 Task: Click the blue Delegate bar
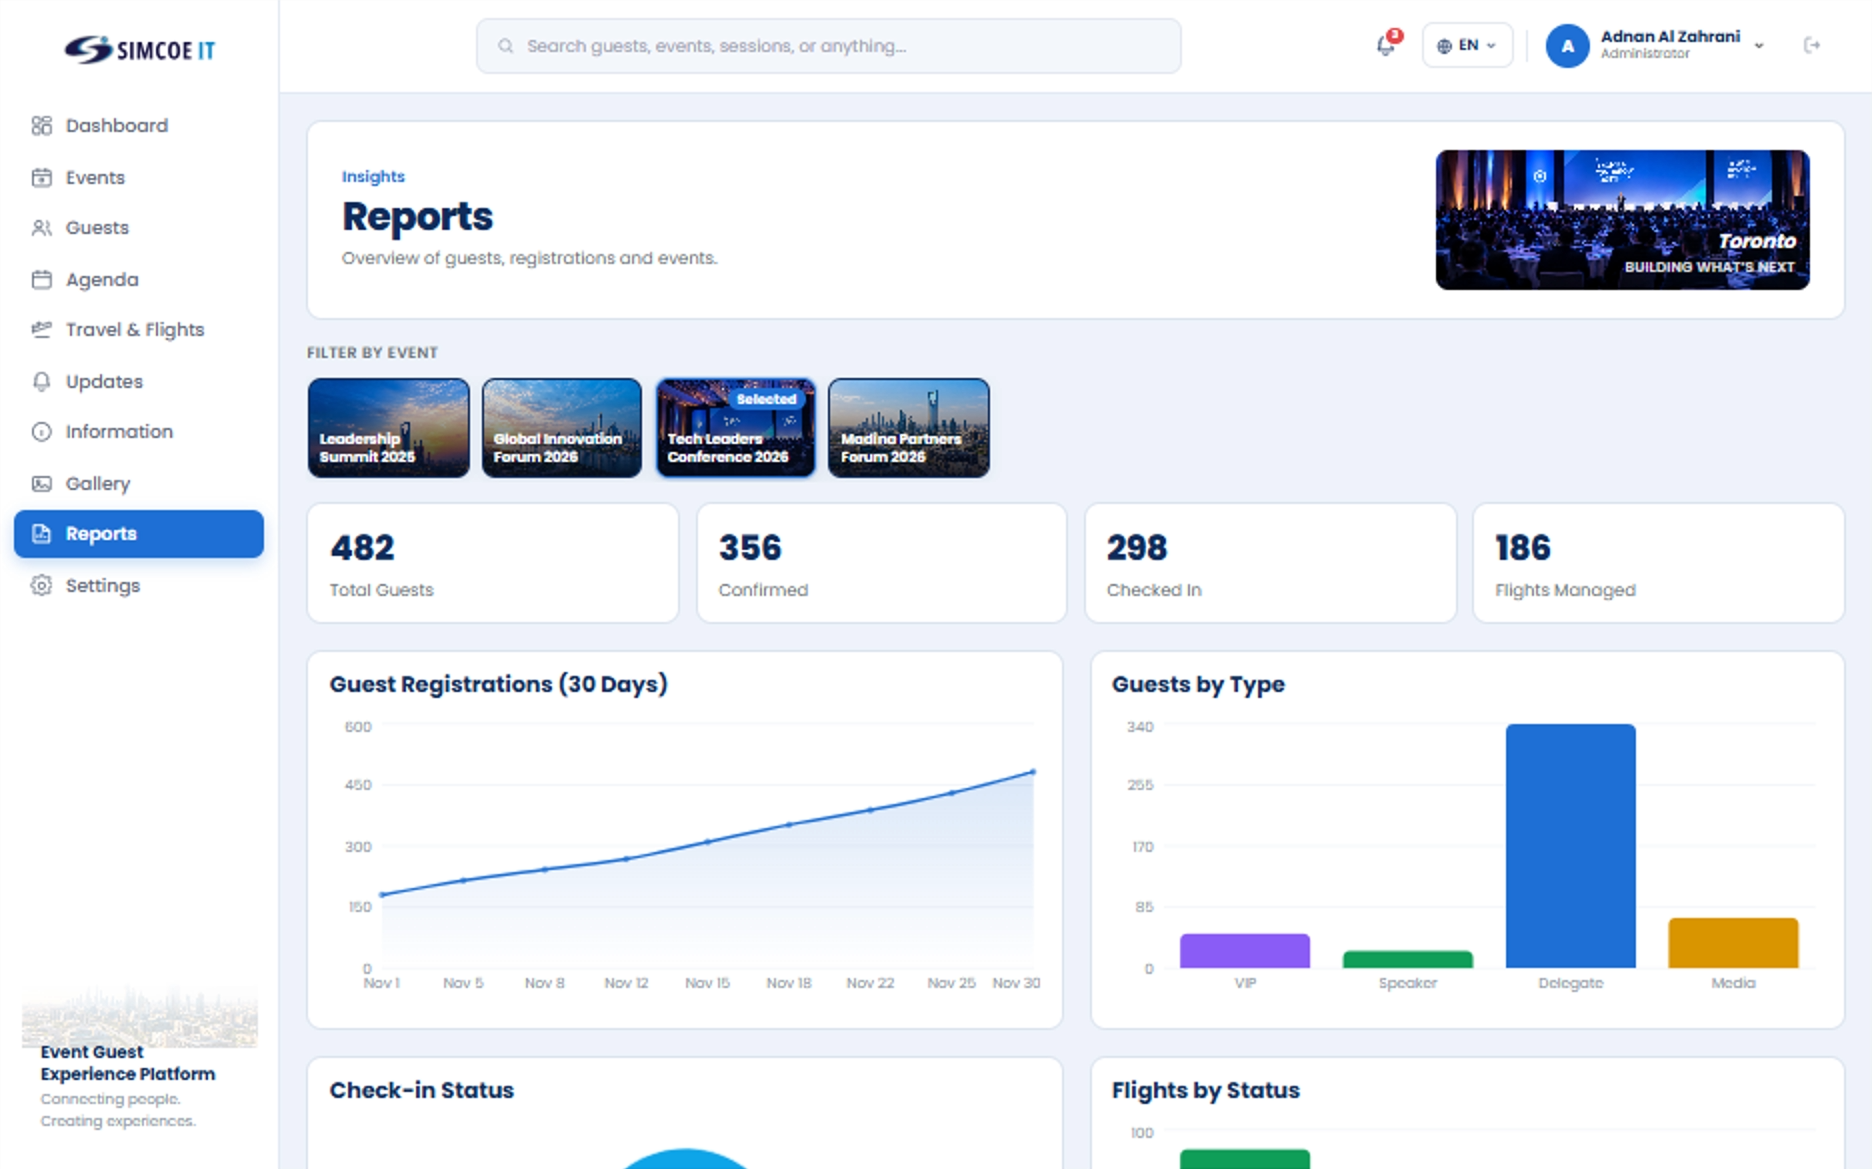pyautogui.click(x=1570, y=846)
